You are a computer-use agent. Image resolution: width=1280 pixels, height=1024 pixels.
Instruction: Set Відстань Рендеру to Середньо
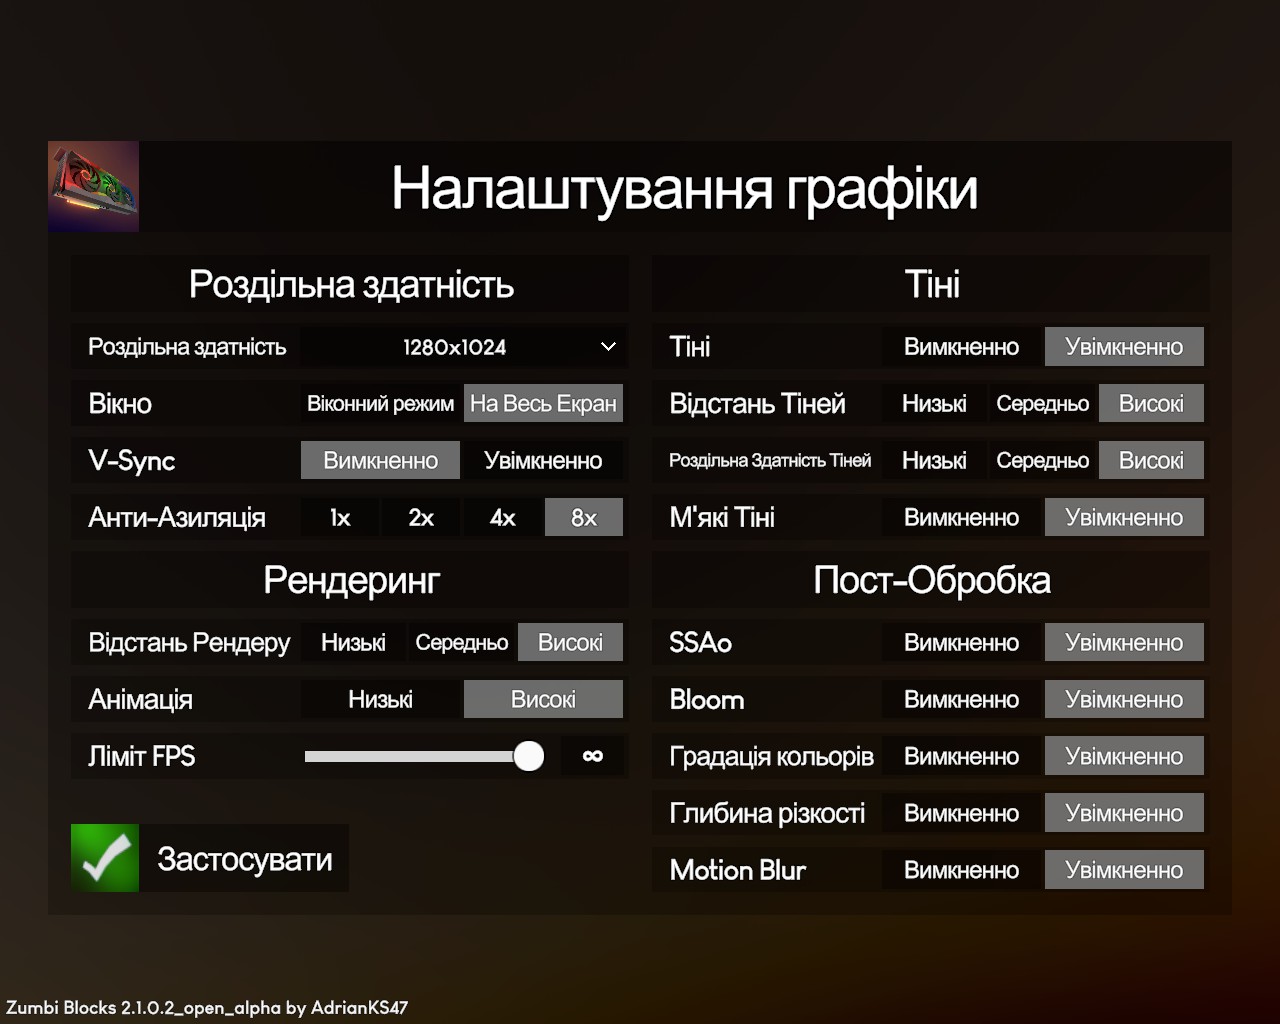pos(462,643)
